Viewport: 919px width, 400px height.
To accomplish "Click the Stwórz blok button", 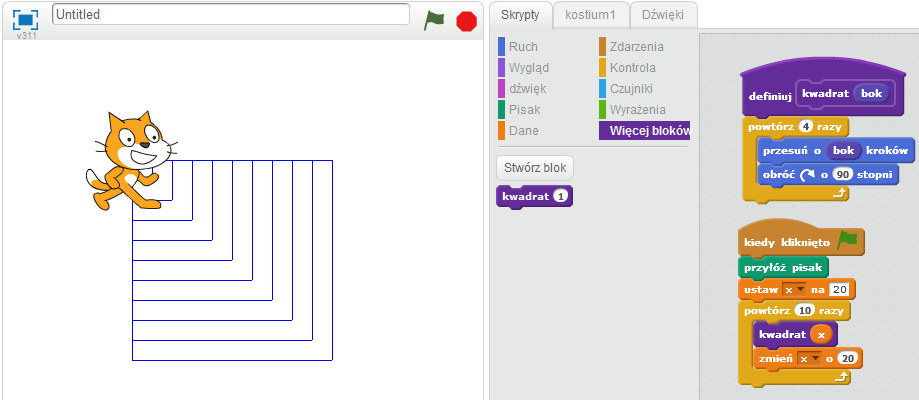I will 535,168.
